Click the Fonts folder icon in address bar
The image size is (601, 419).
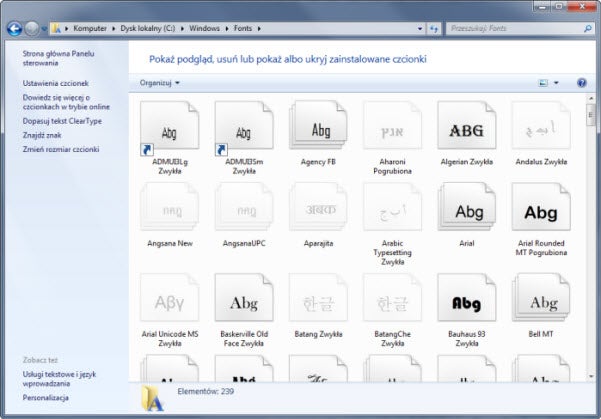coord(56,28)
